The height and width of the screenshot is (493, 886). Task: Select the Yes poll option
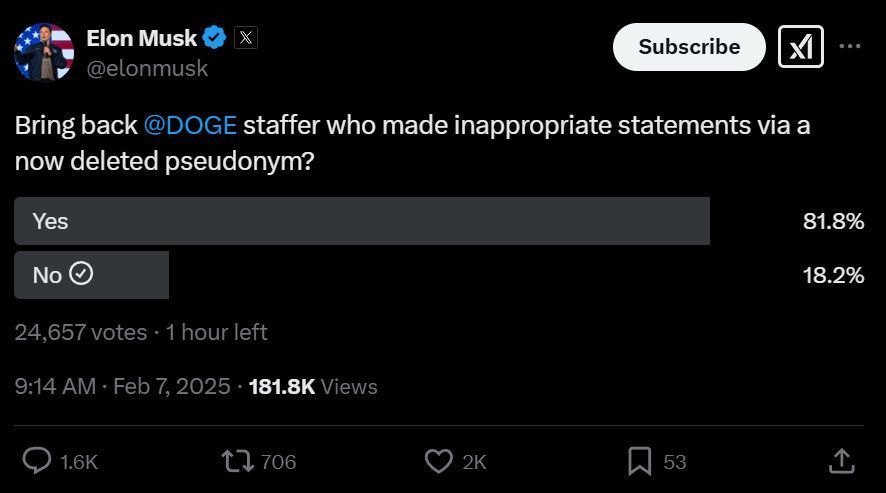(361, 221)
